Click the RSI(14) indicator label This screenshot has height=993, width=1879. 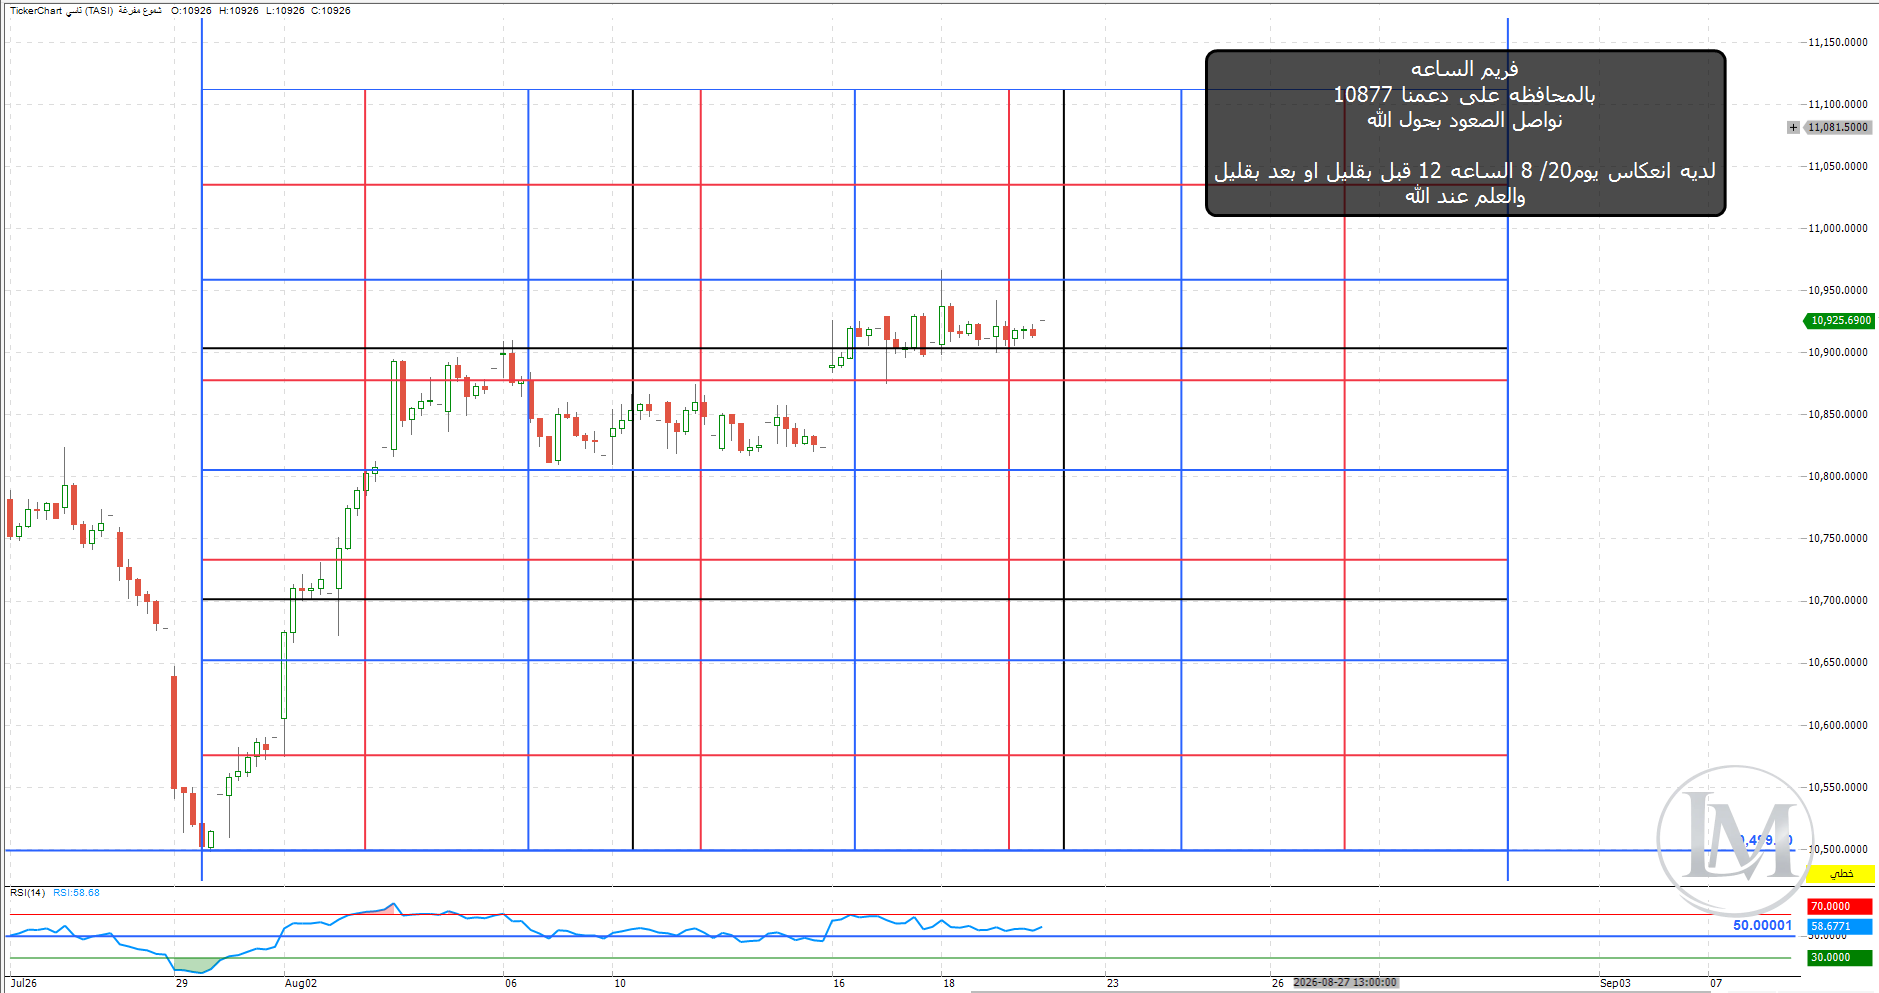click(27, 893)
